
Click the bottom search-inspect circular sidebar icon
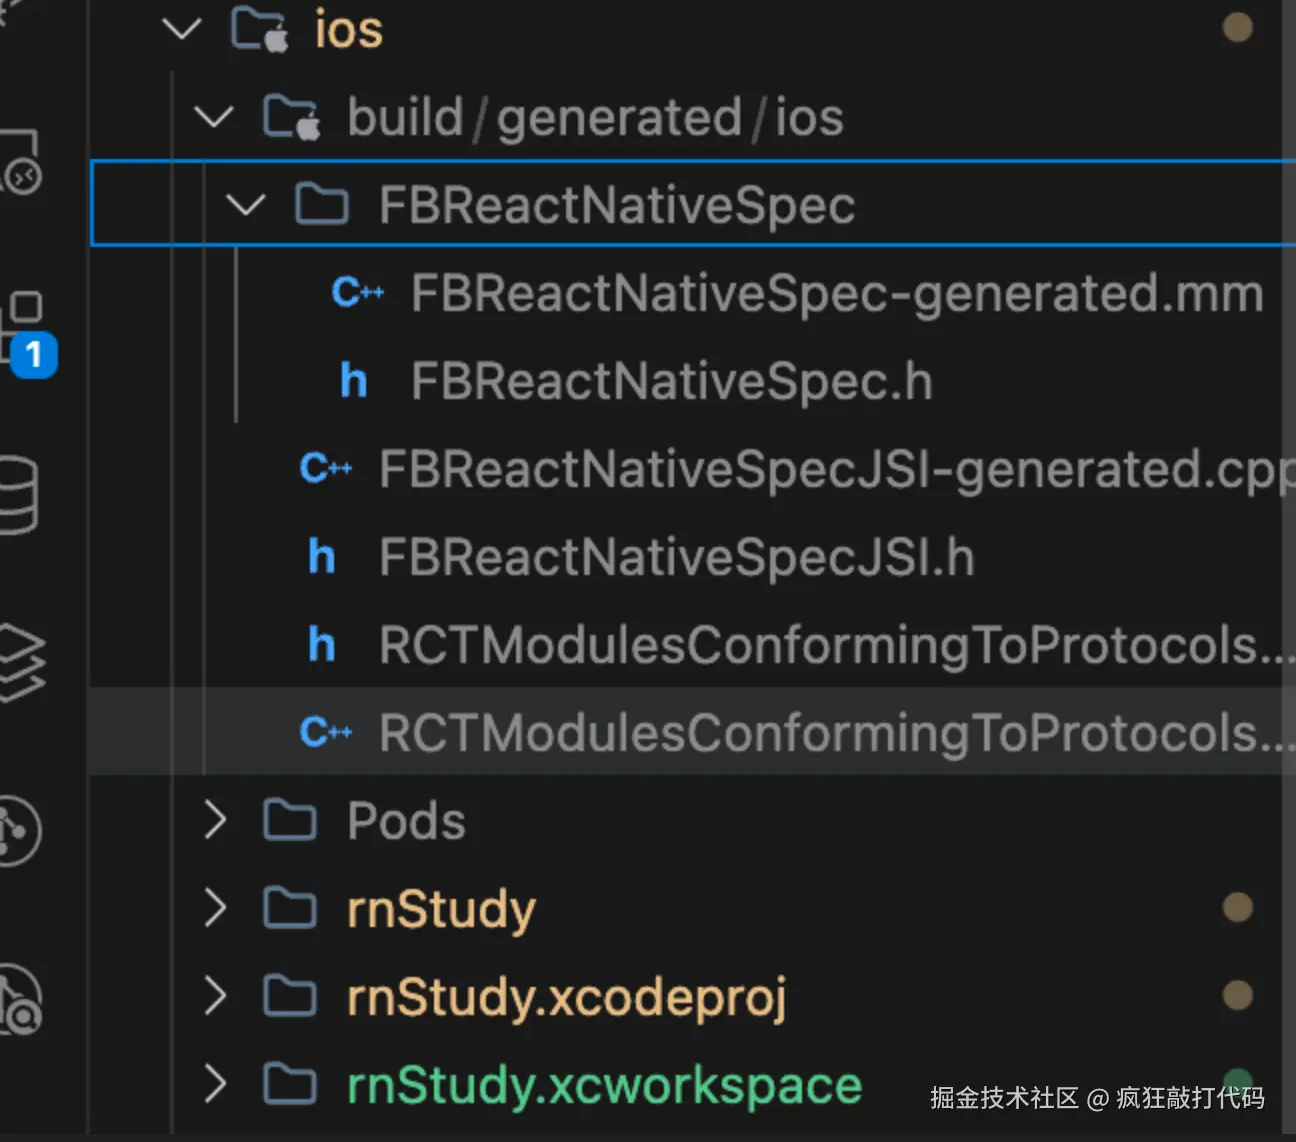(20, 1000)
